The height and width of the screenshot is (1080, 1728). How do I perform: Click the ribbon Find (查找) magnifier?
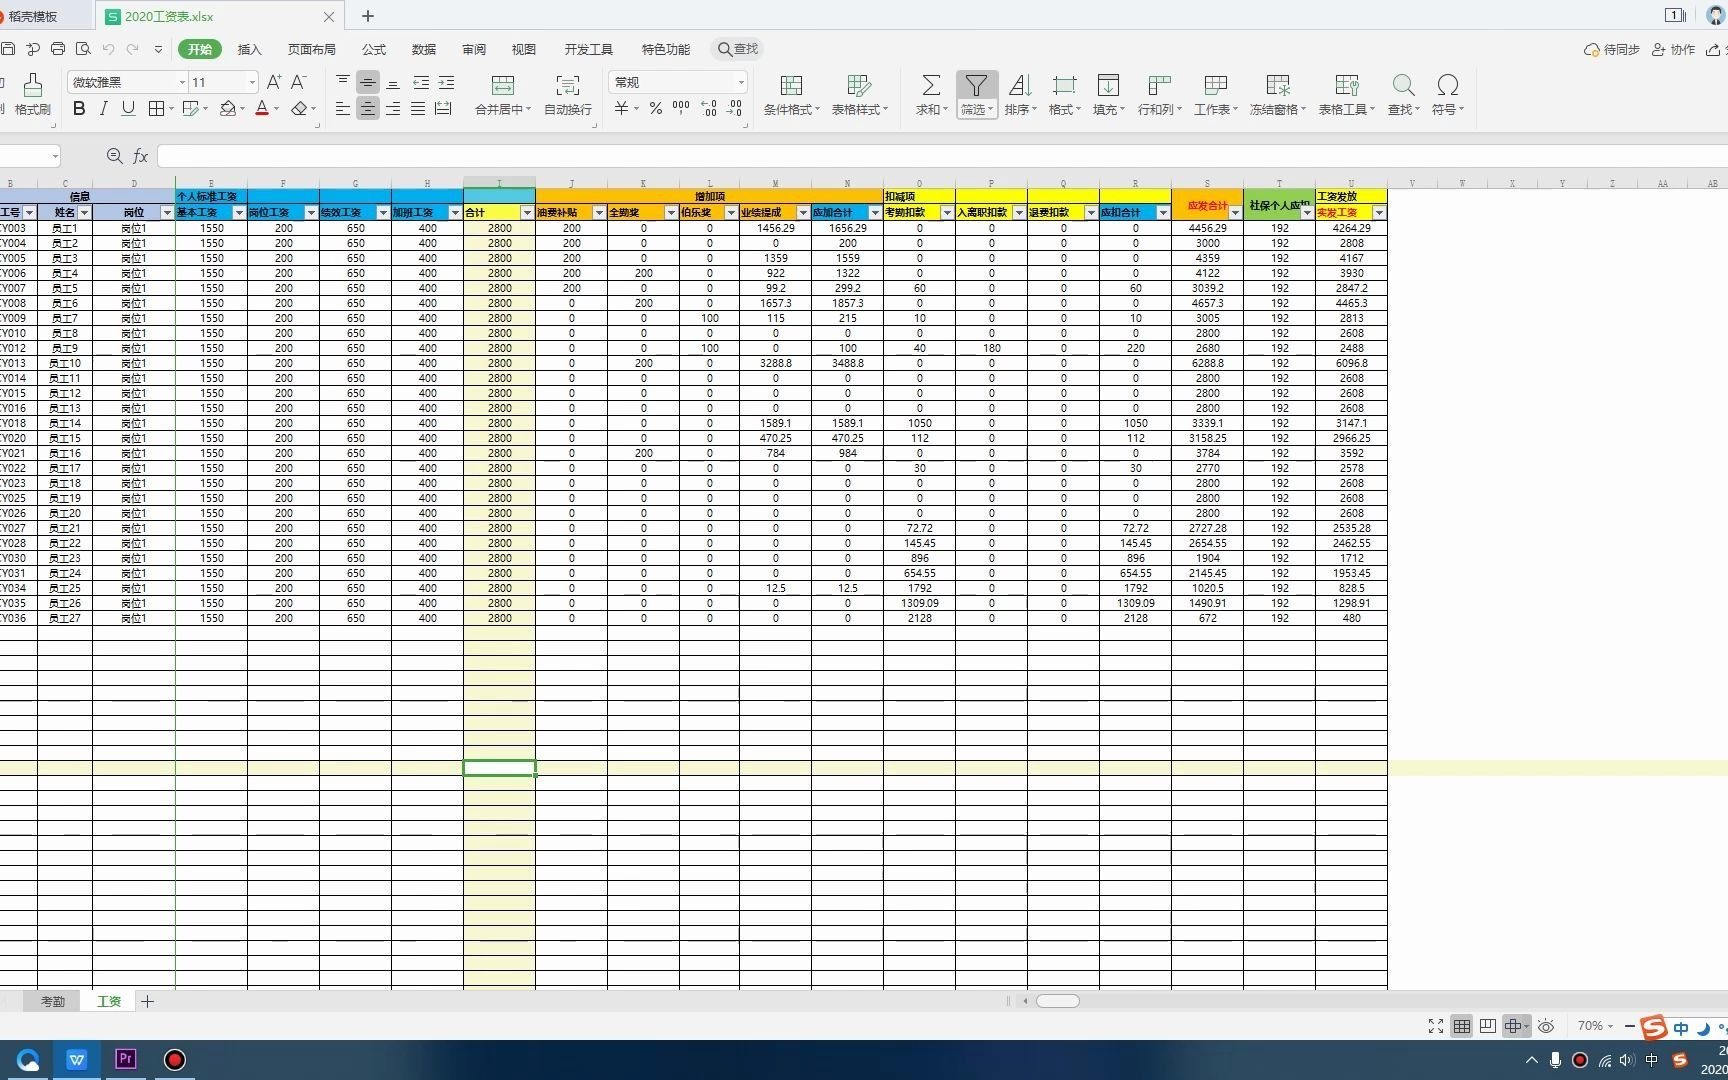(x=1403, y=95)
